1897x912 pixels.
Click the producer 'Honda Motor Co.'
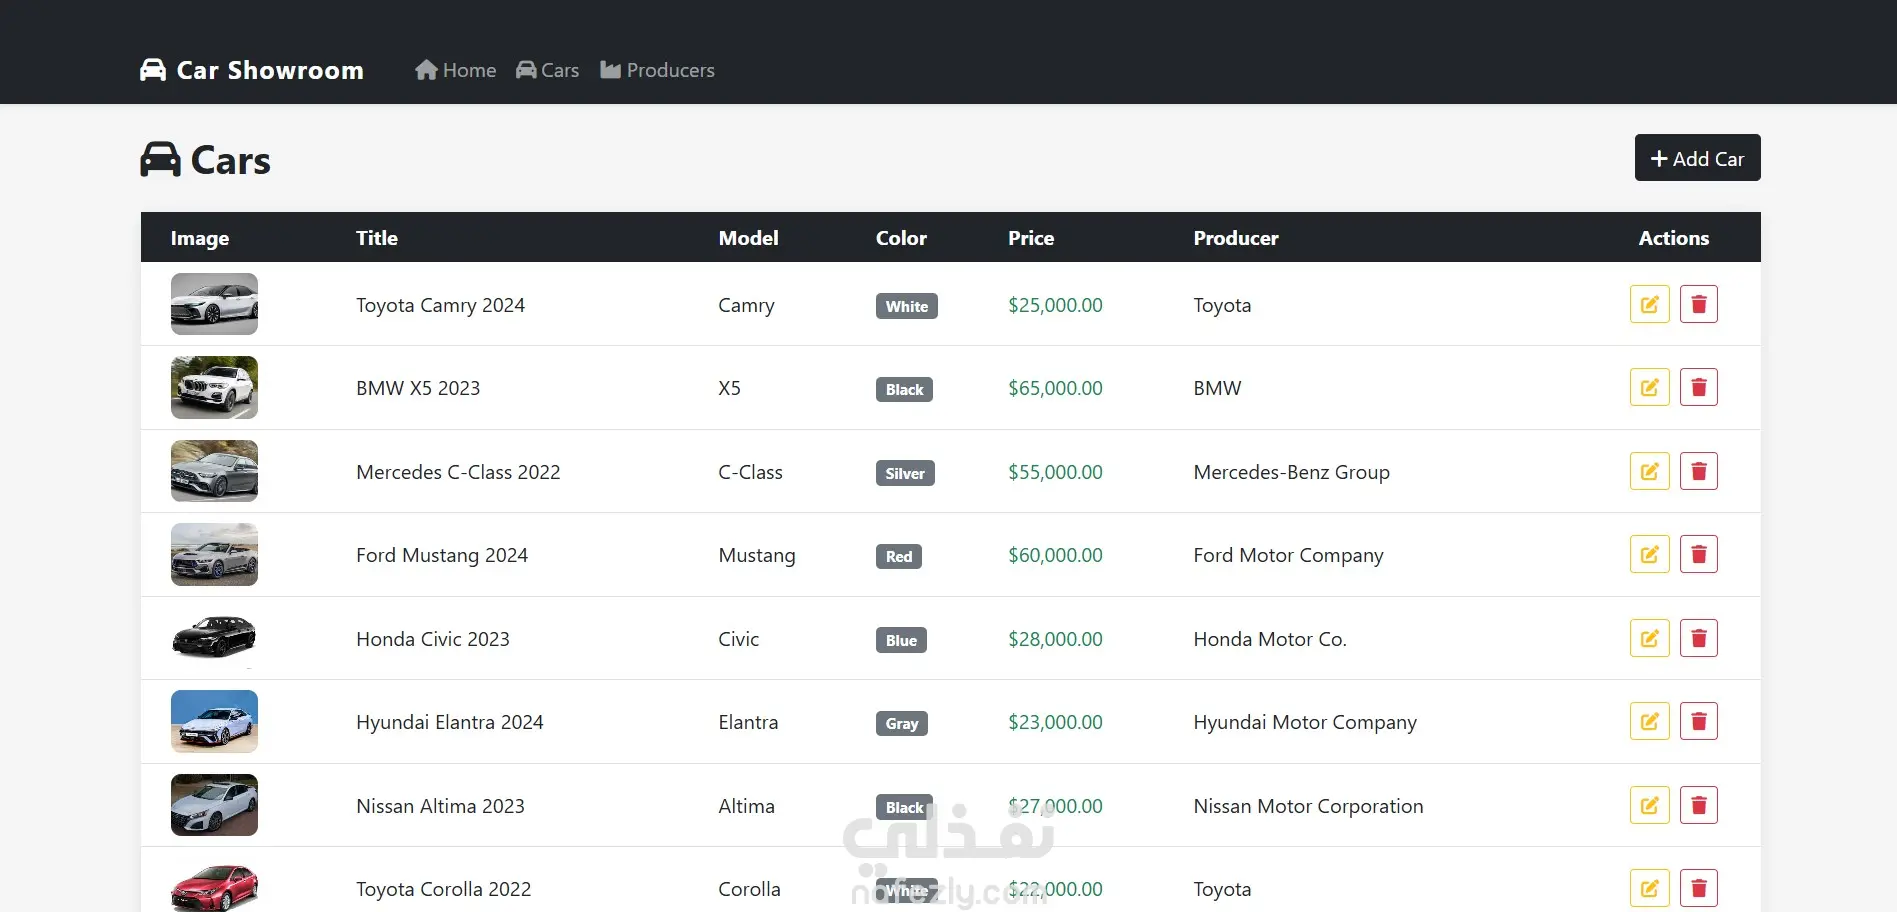click(1270, 639)
